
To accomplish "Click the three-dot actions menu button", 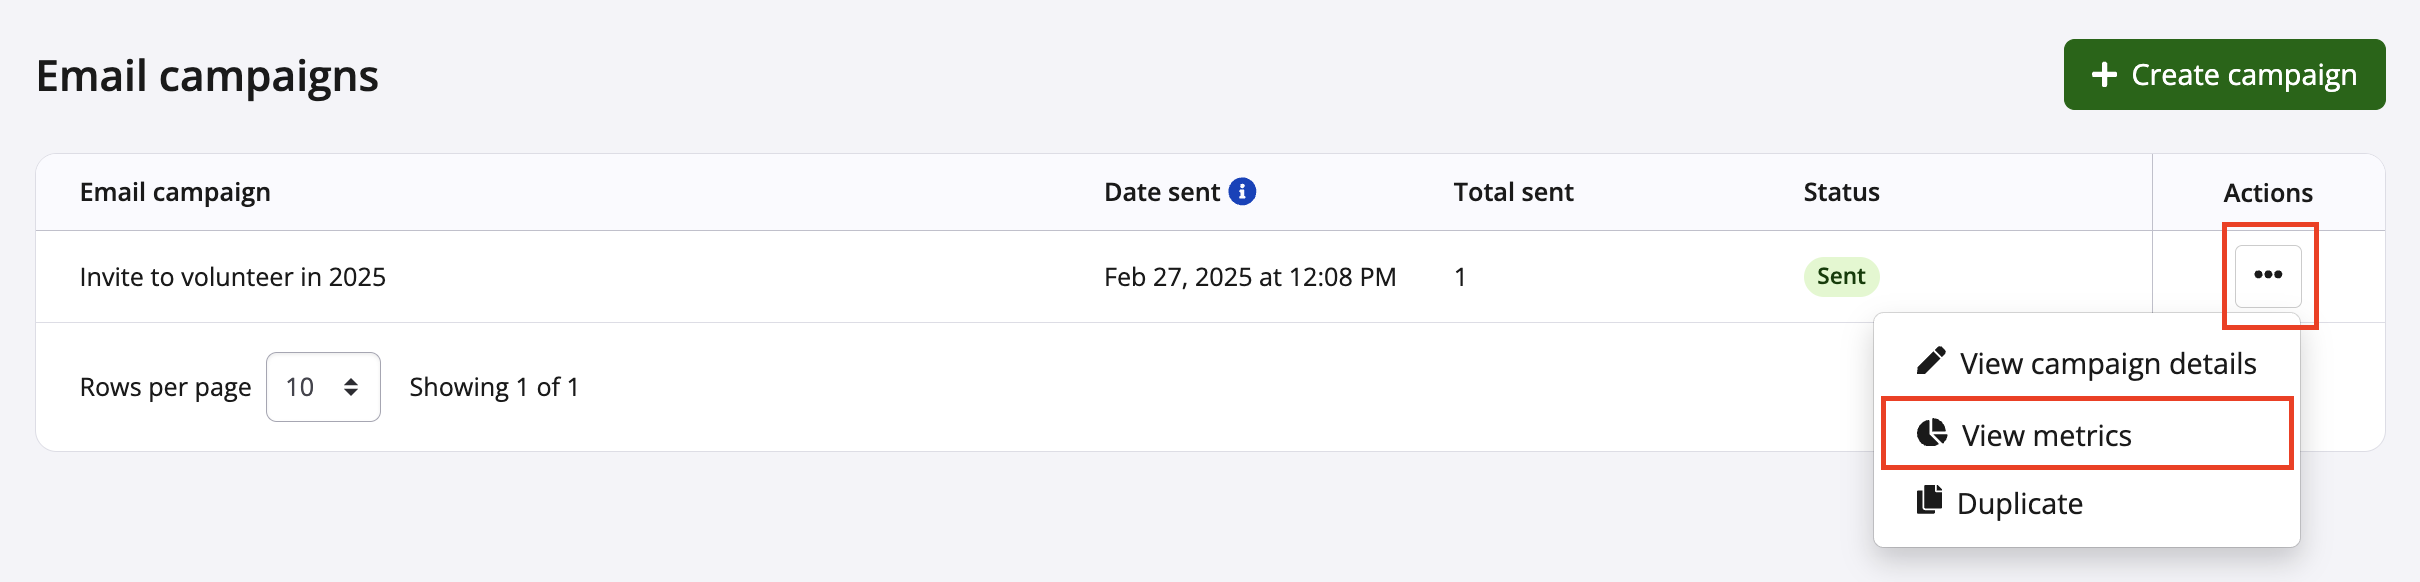I will coord(2267,275).
